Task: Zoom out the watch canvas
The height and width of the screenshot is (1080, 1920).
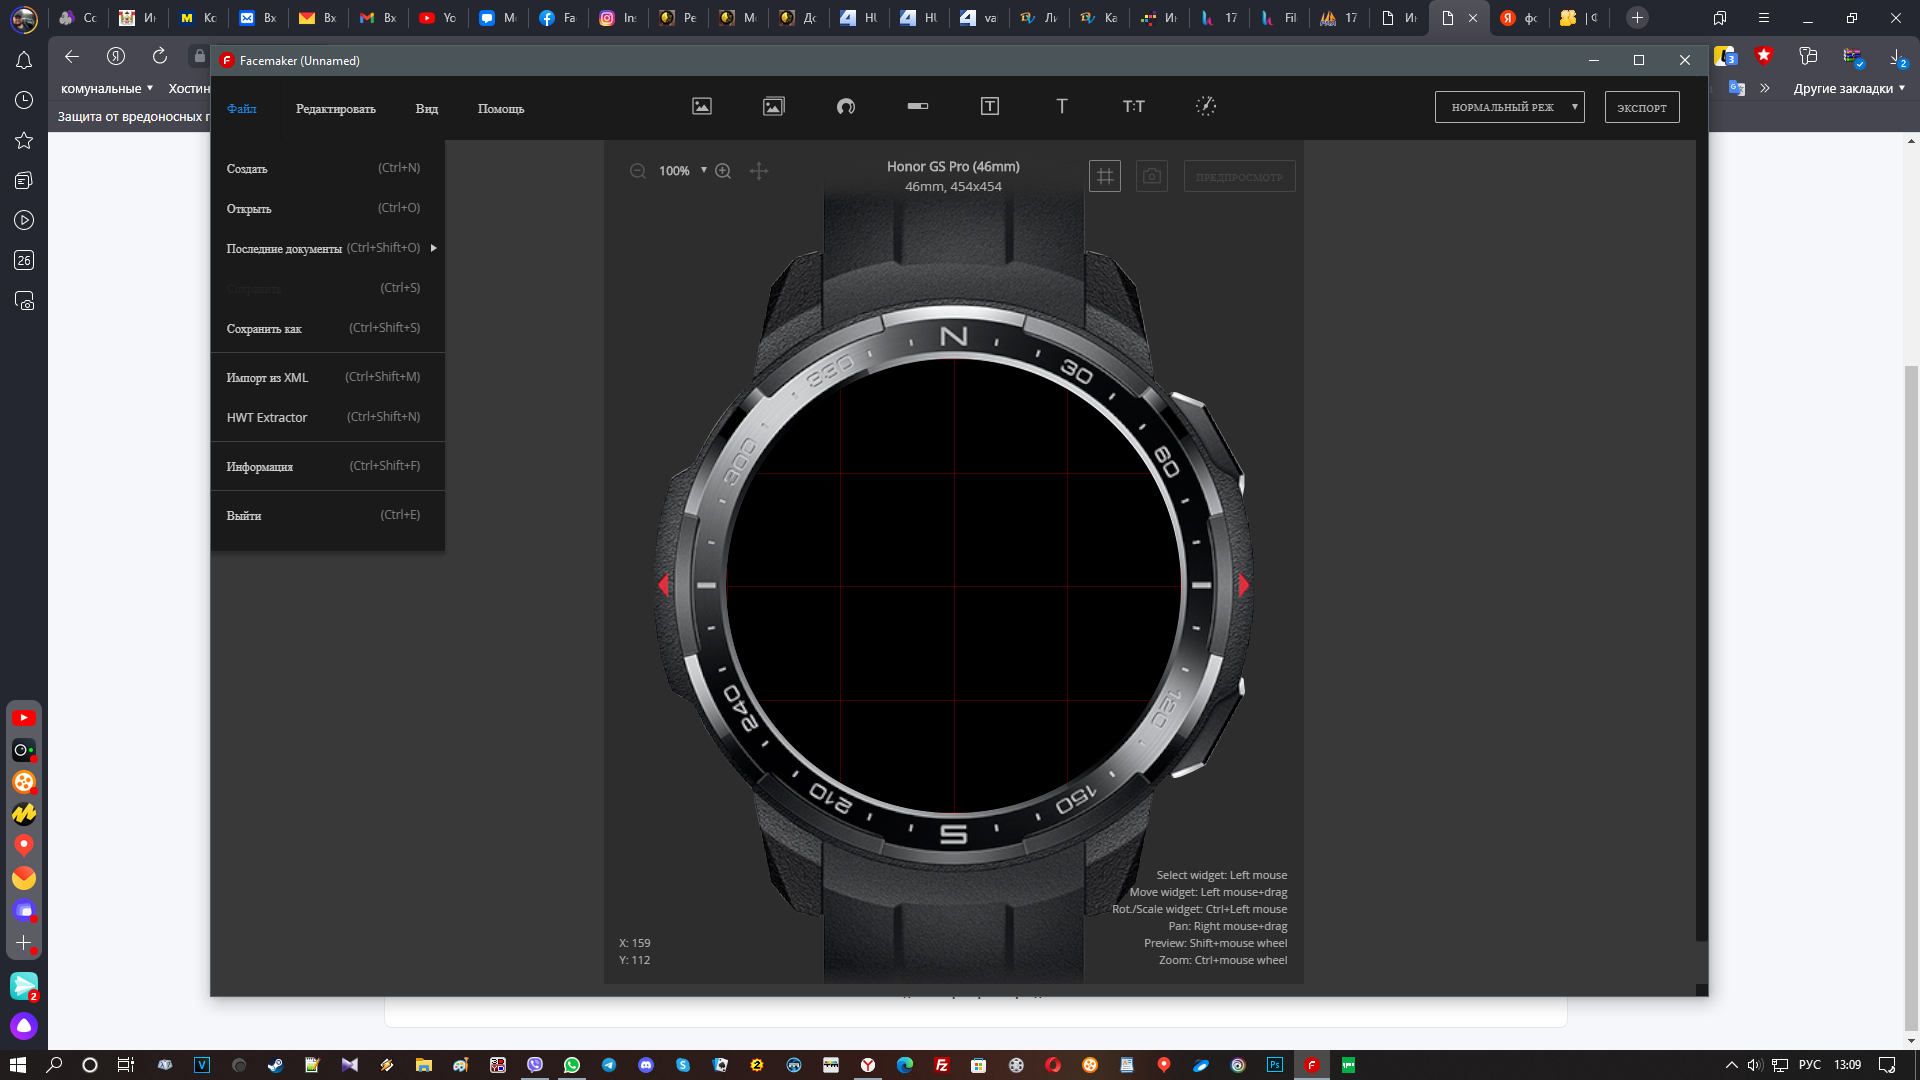Action: (x=638, y=171)
